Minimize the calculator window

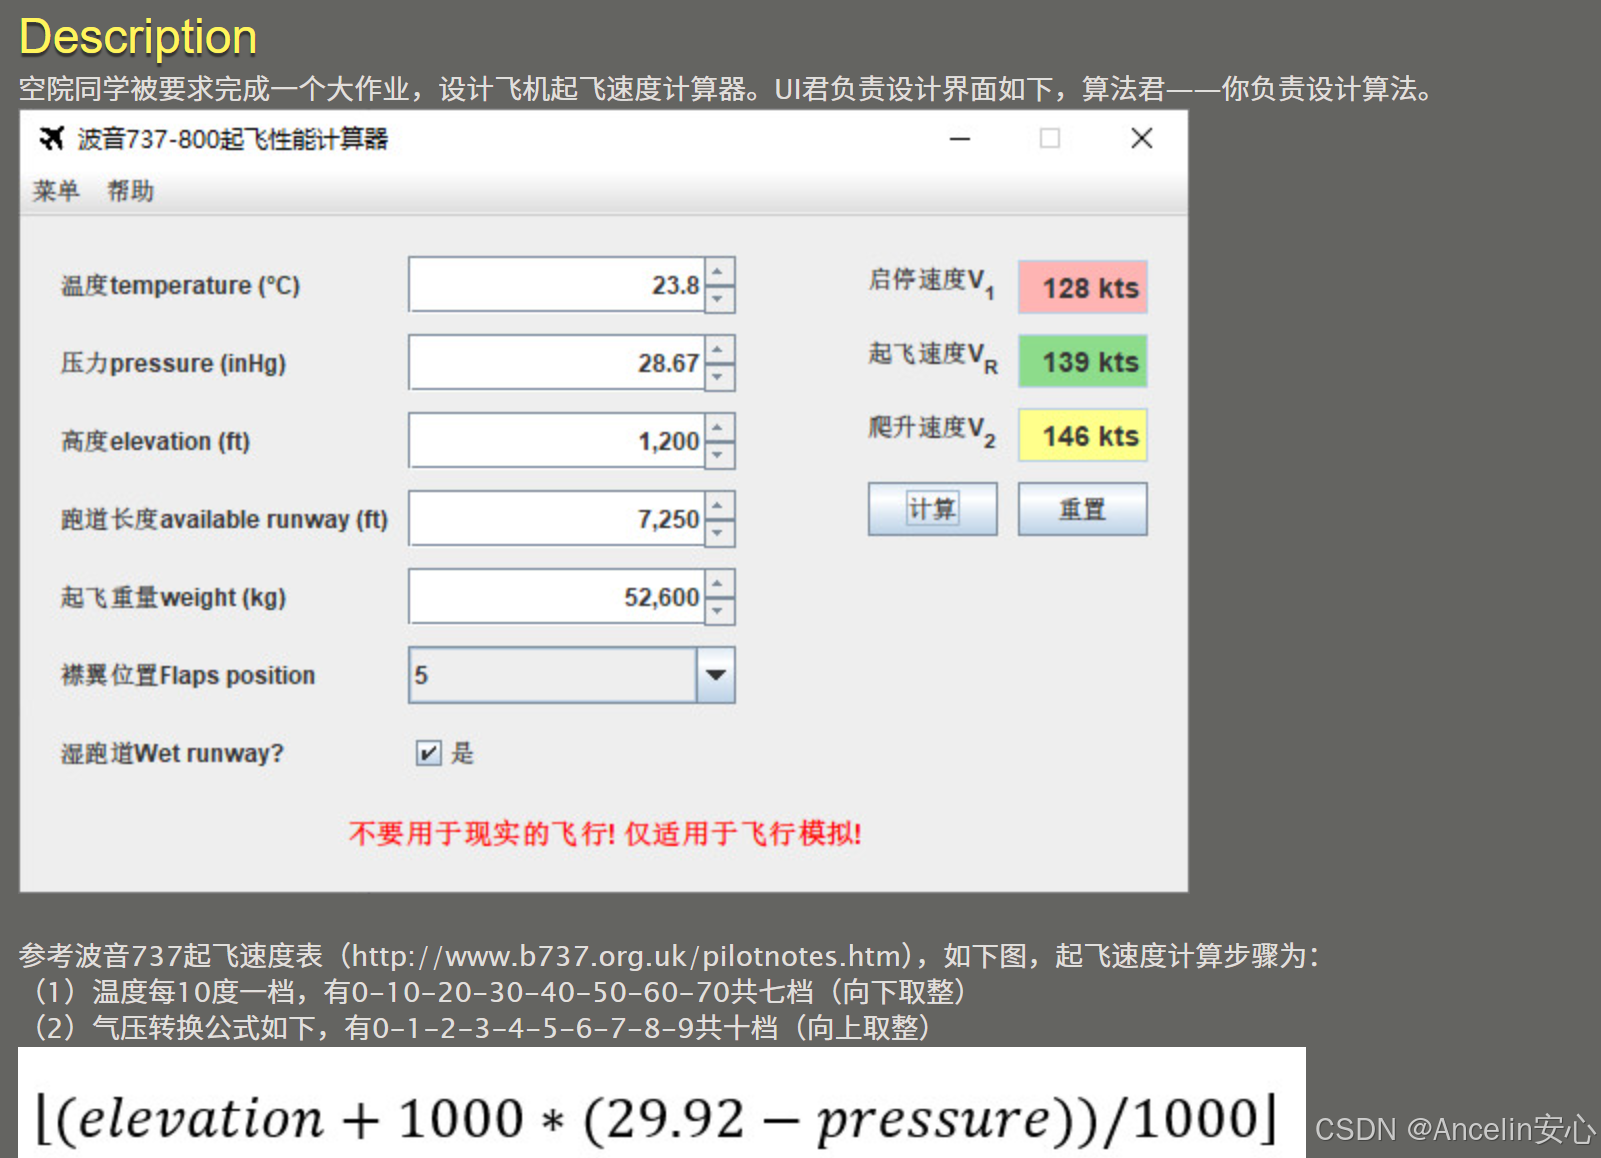point(960,138)
